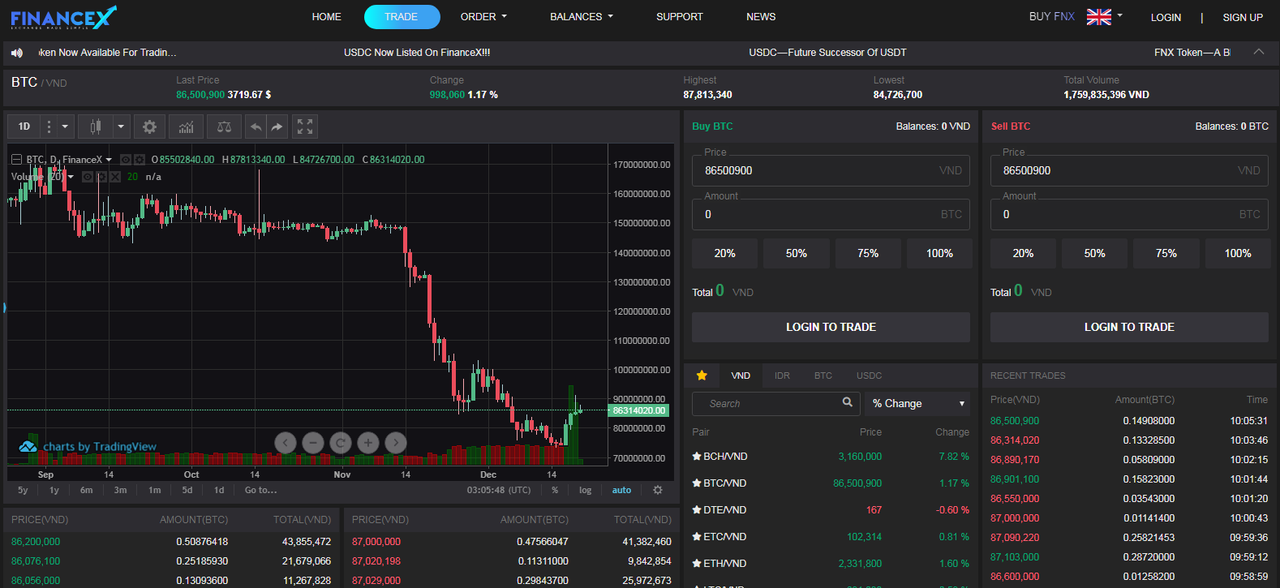Switch to the BTC market tab

(x=823, y=376)
